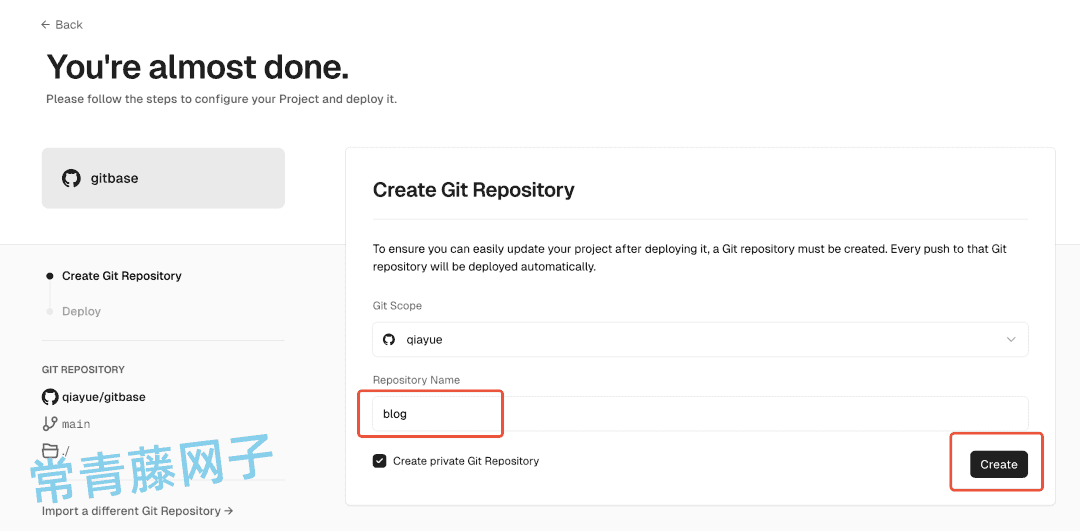
Task: Click filled step dot for Create Git Repository
Action: (50, 276)
